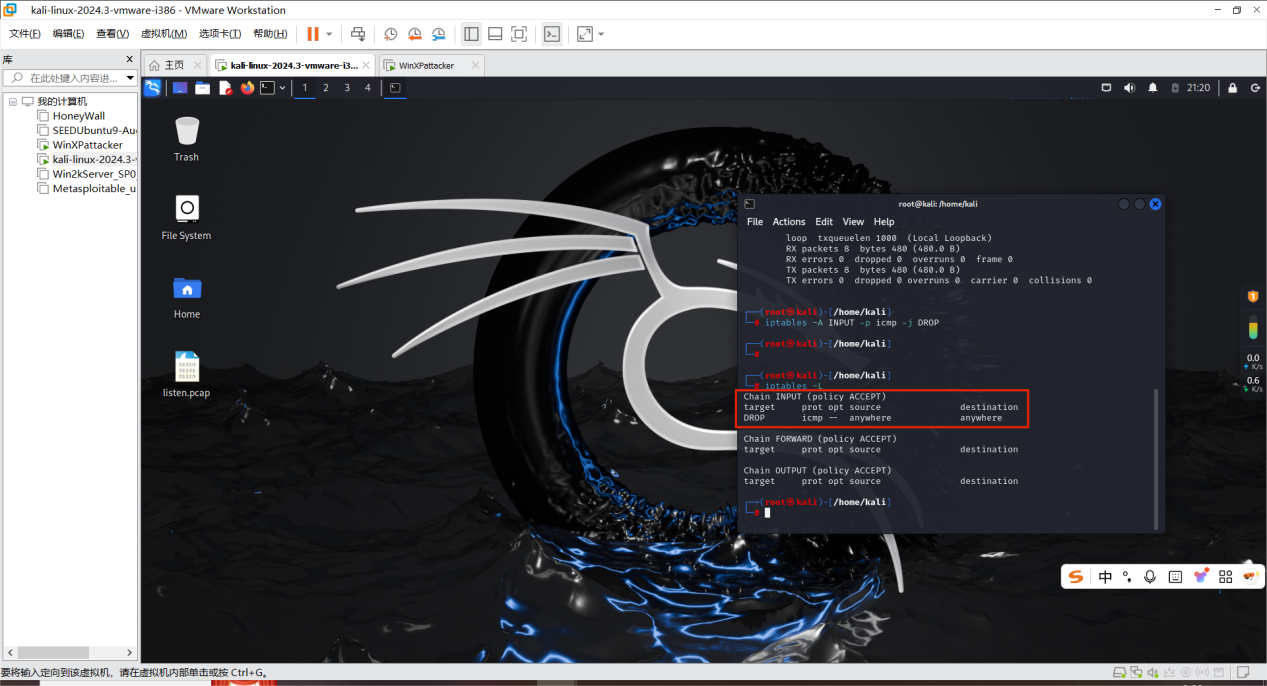The height and width of the screenshot is (686, 1267).
Task: Switch to Kali workspace 3
Action: click(347, 88)
